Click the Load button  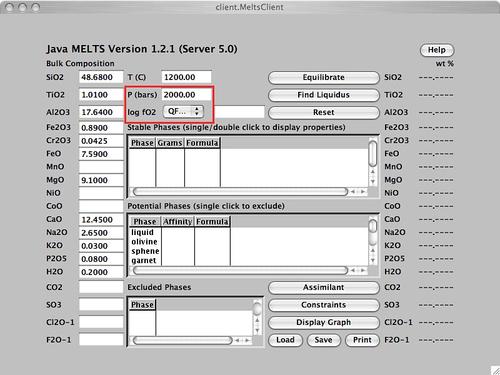[285, 340]
